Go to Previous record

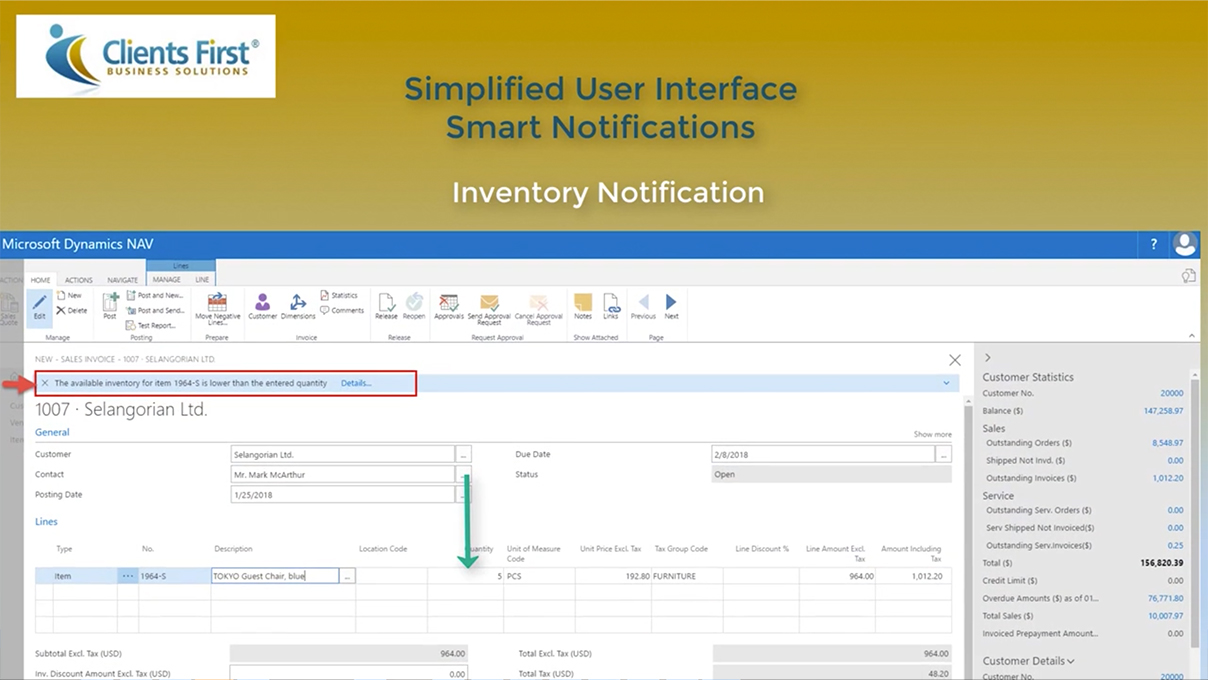click(643, 306)
